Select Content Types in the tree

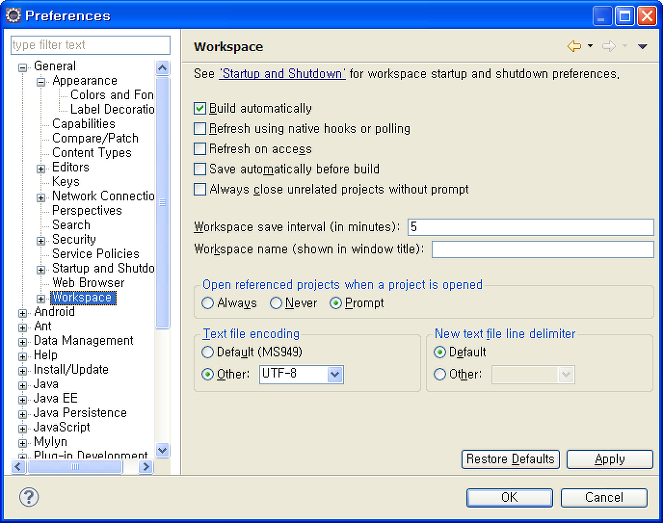pyautogui.click(x=92, y=153)
